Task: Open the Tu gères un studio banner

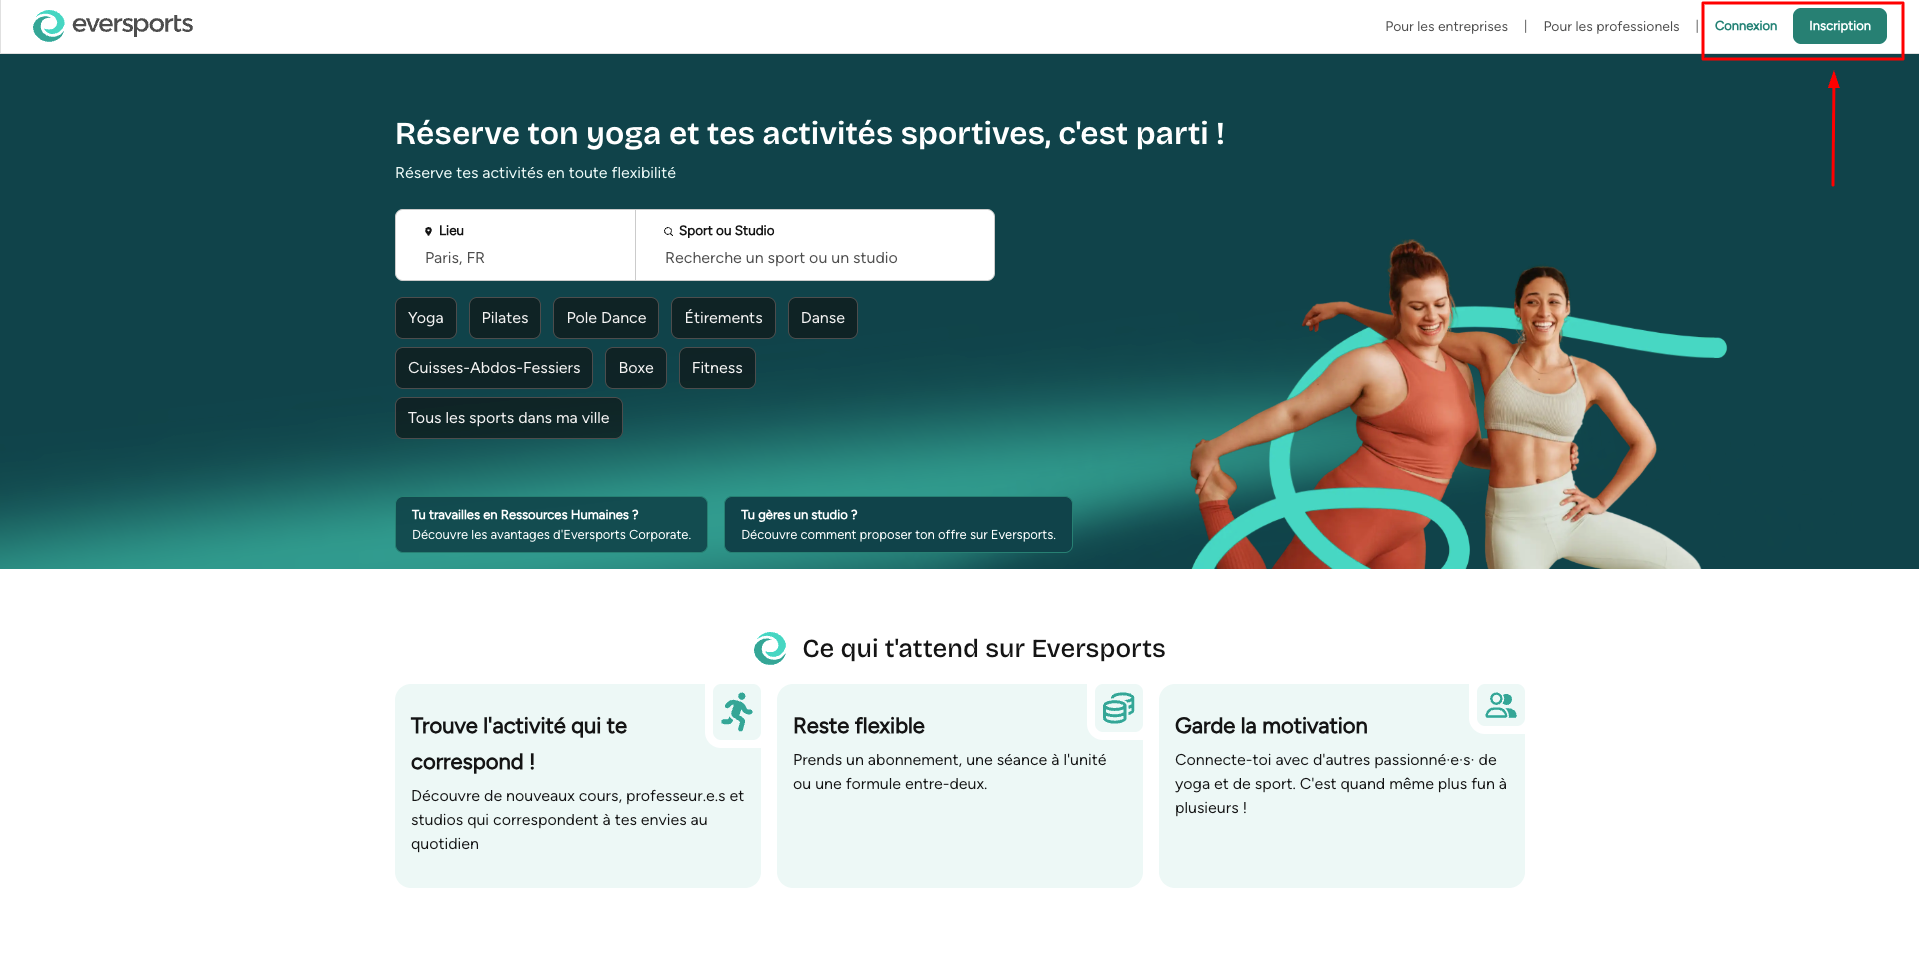Action: point(898,524)
